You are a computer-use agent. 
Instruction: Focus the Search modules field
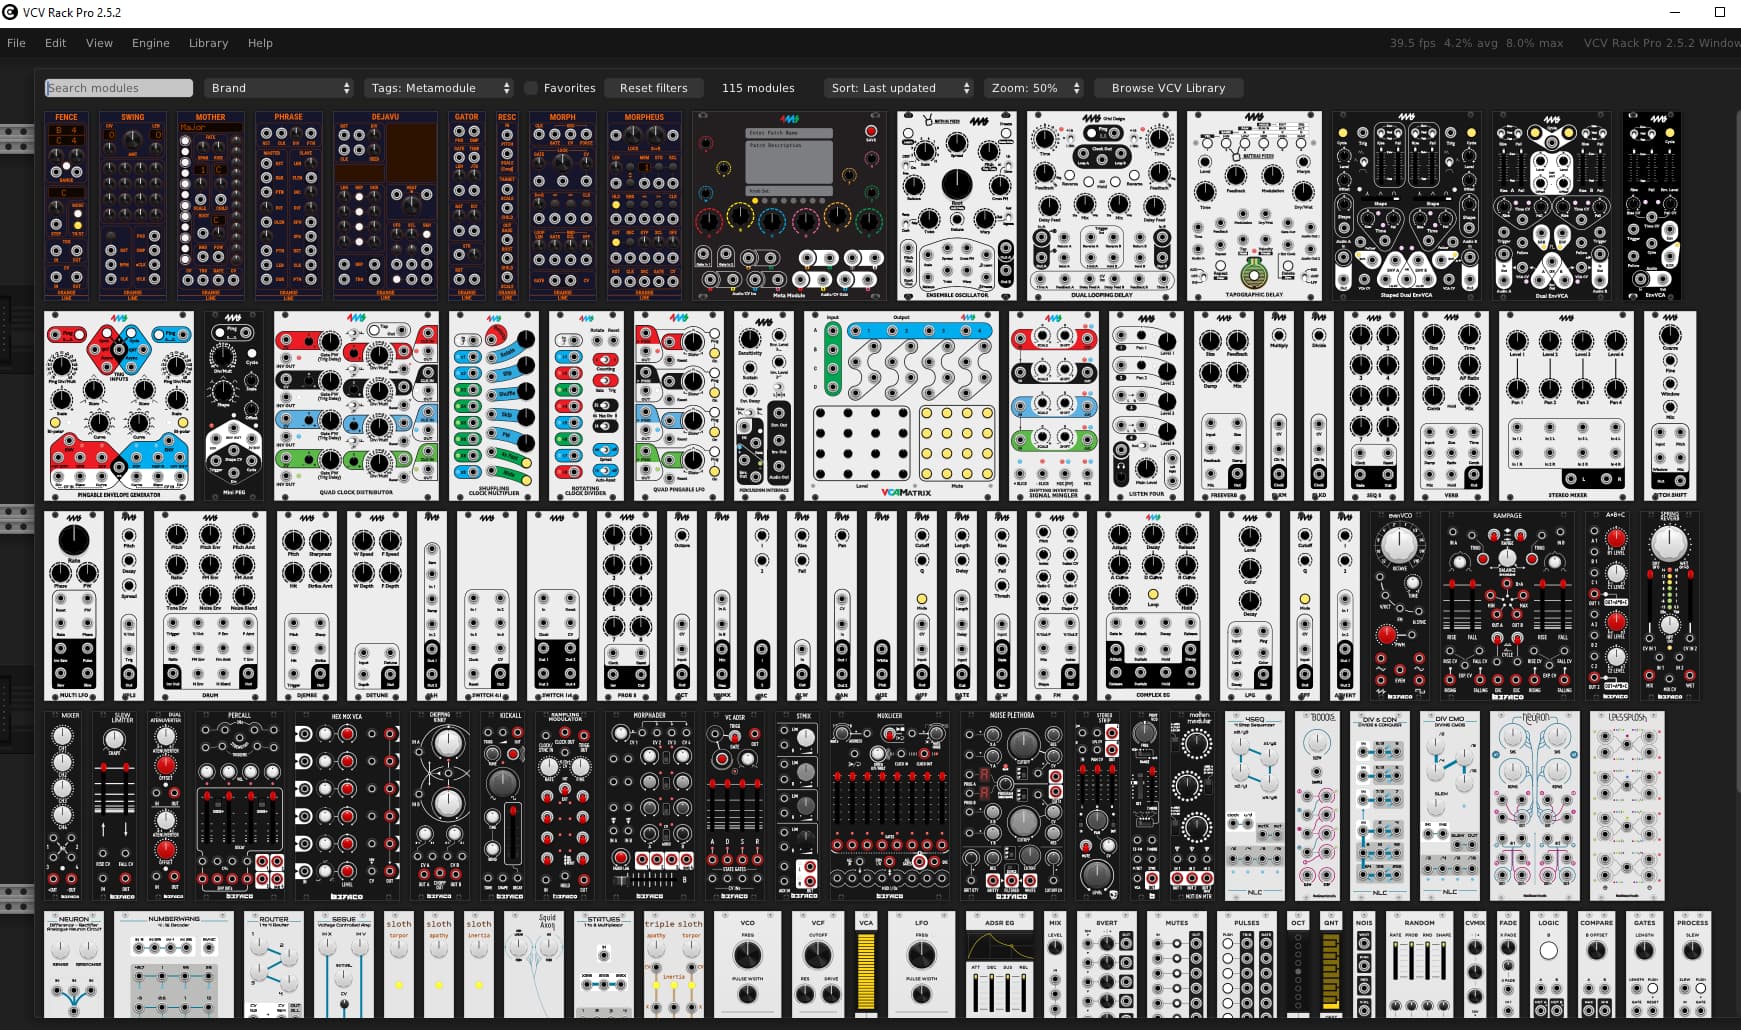tap(118, 88)
